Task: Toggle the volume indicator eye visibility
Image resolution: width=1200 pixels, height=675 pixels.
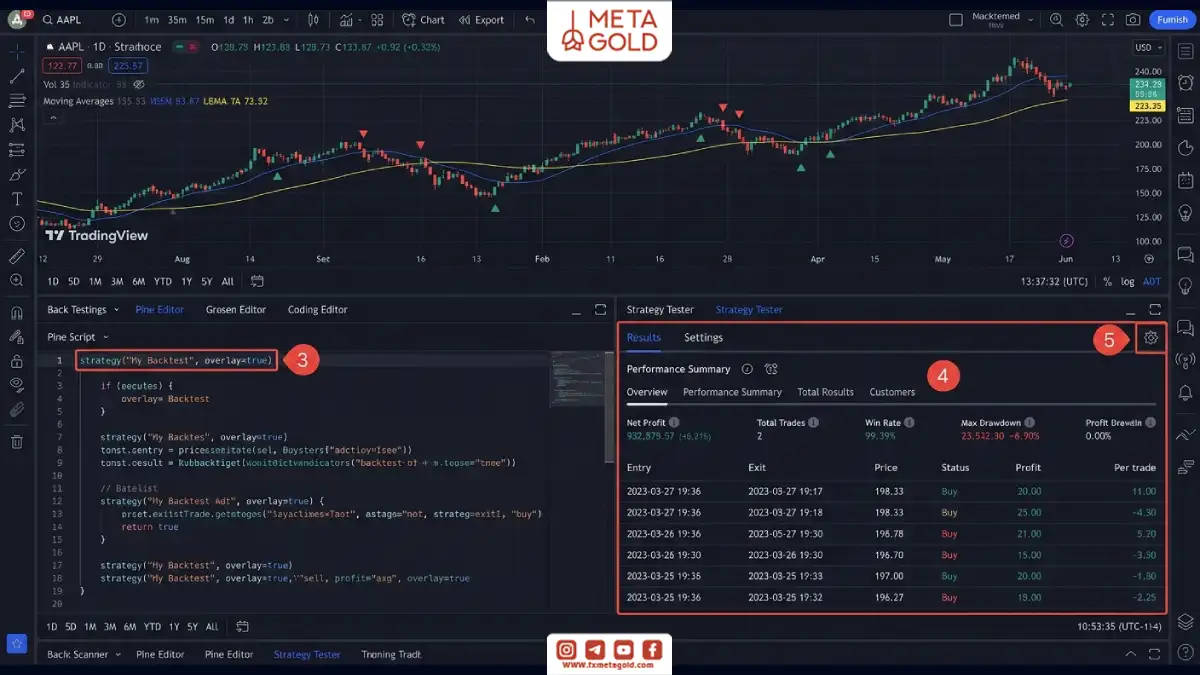Action: point(141,85)
